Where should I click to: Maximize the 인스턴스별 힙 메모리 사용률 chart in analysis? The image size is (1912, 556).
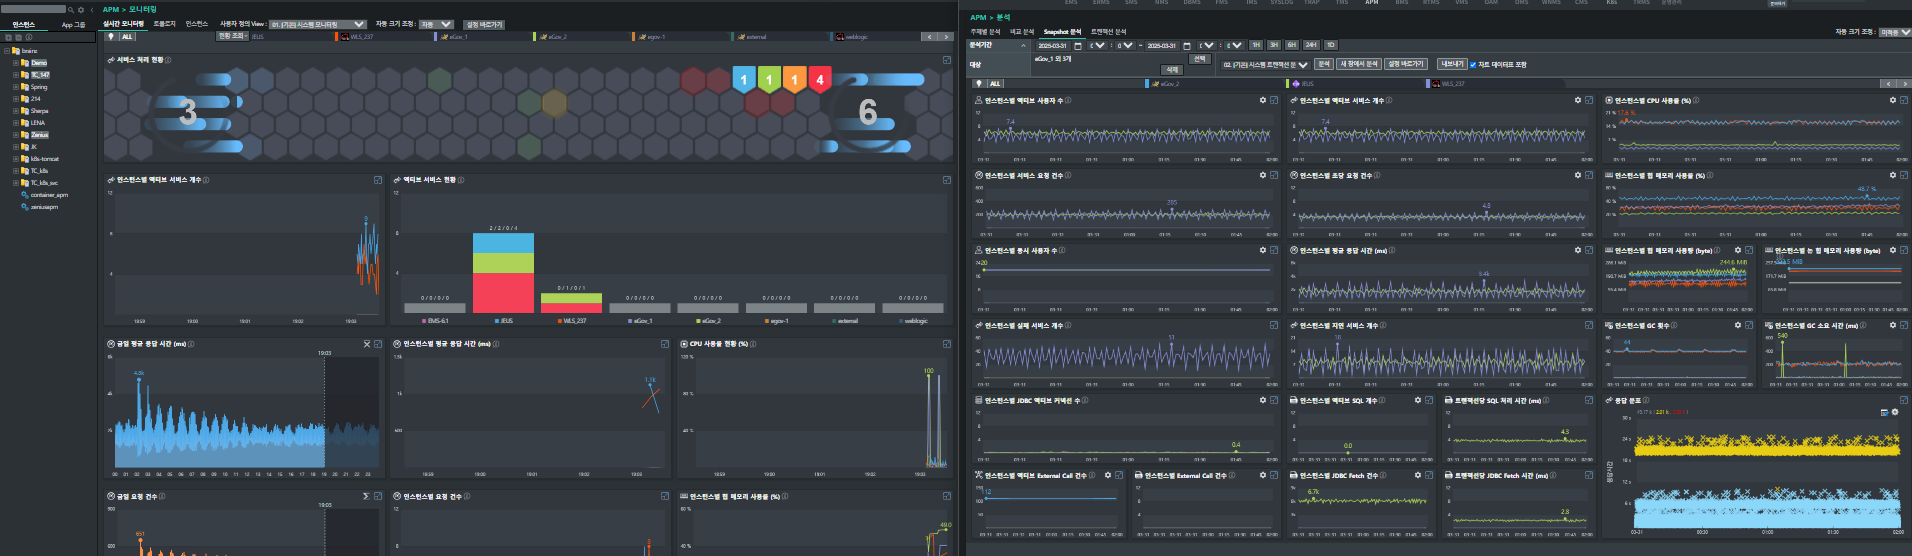1903,175
